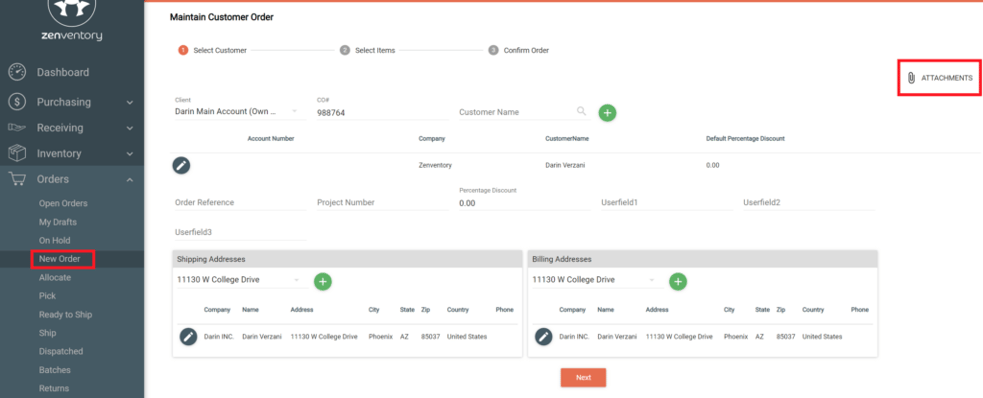Click the Userfield3 input
The width and height of the screenshot is (983, 398).
[240, 233]
